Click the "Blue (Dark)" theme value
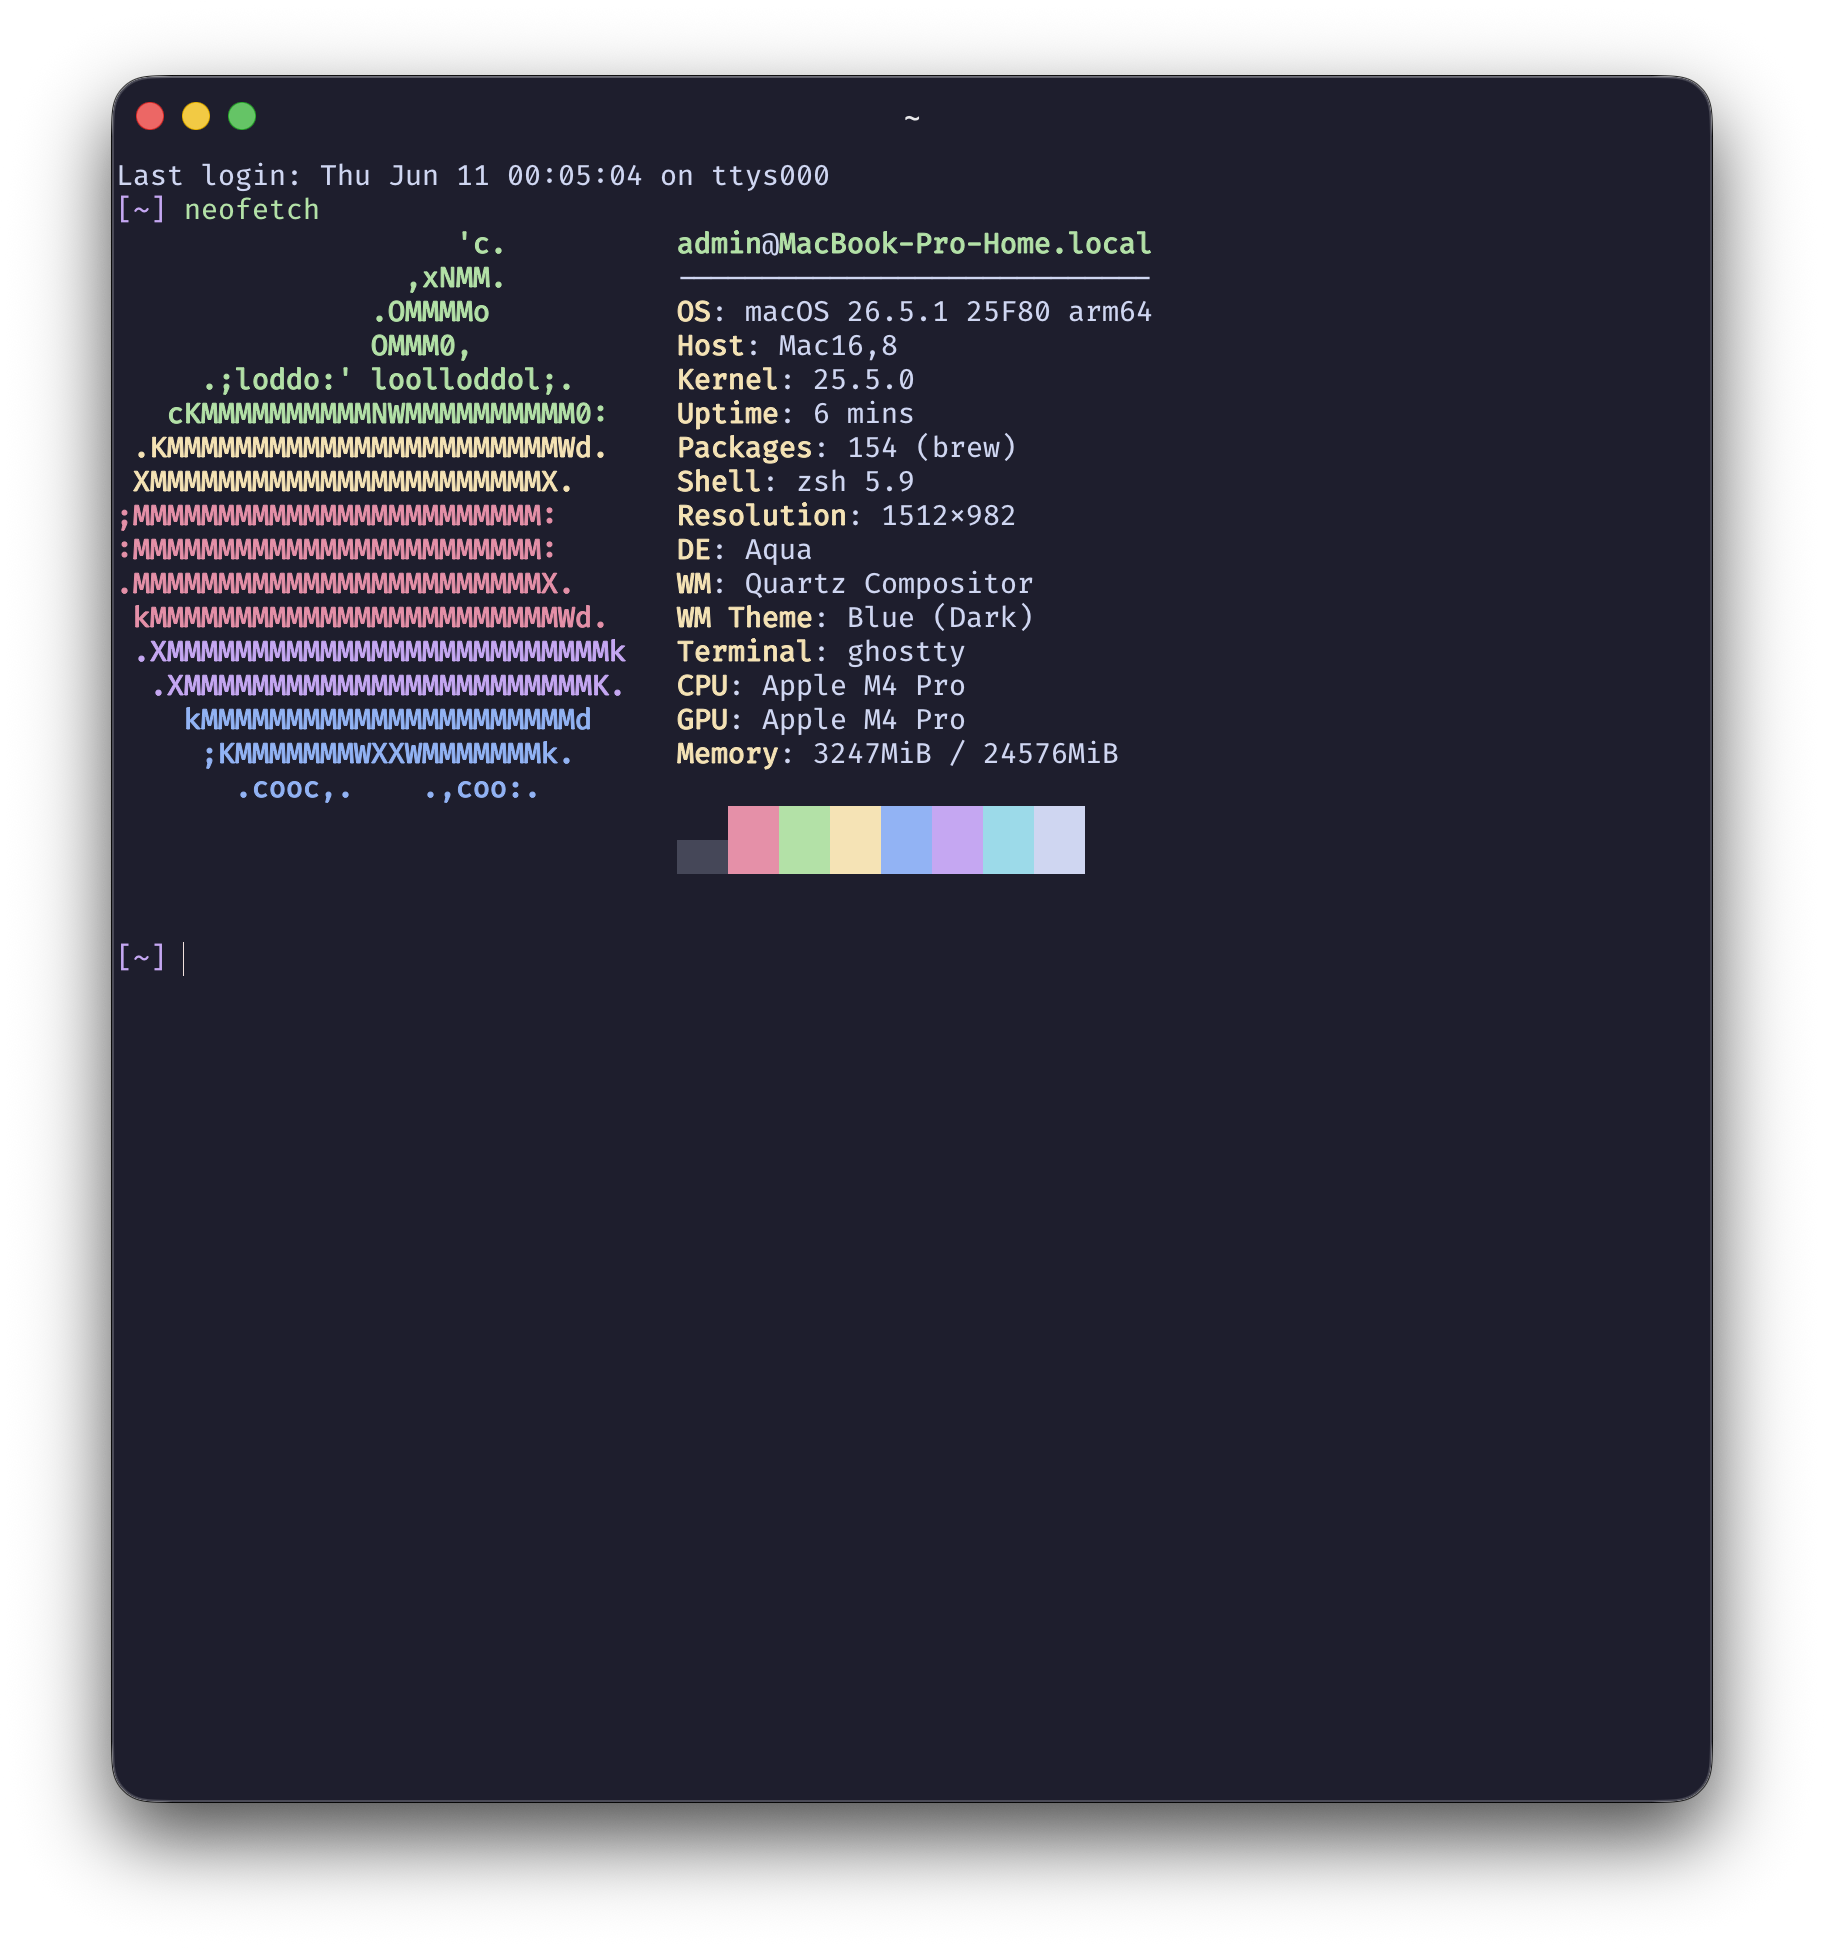Image resolution: width=1824 pixels, height=1950 pixels. tap(940, 618)
